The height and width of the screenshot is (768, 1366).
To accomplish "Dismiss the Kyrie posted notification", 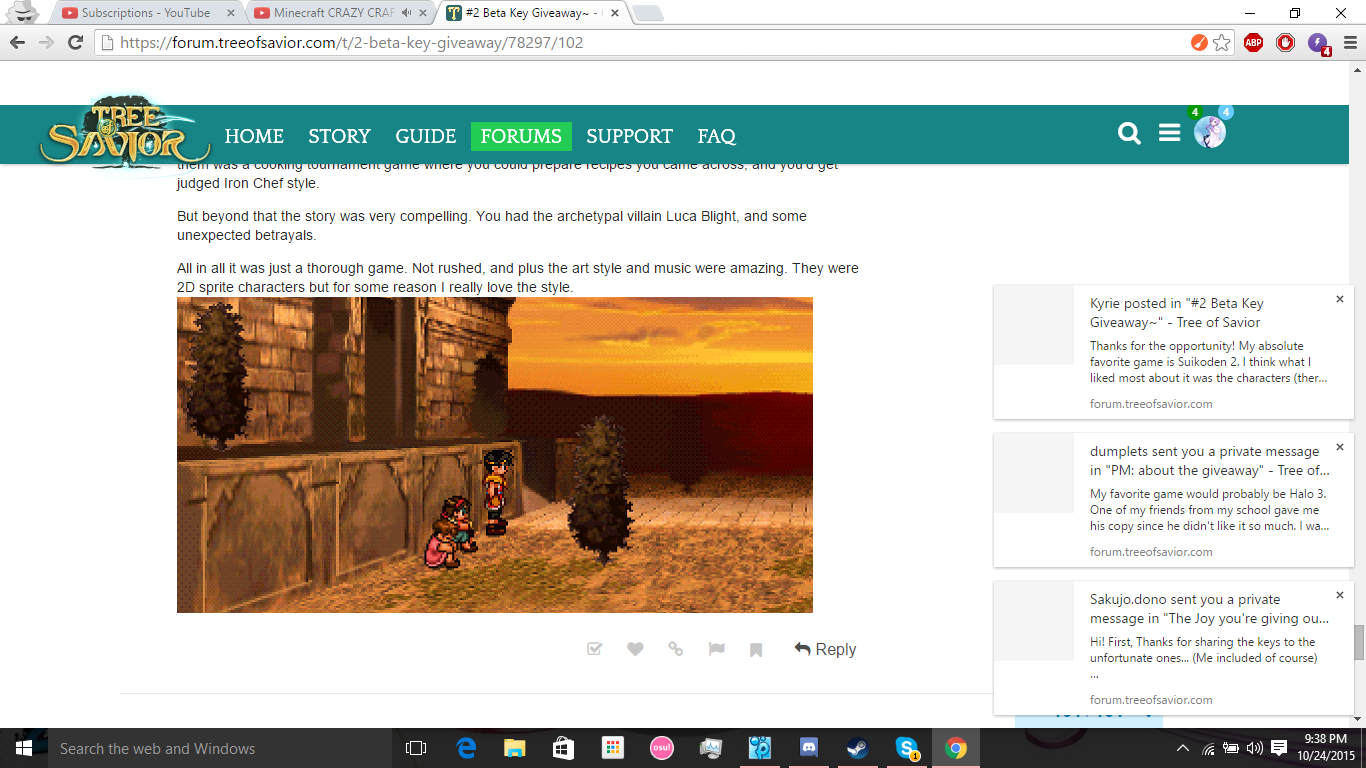I will [1340, 299].
